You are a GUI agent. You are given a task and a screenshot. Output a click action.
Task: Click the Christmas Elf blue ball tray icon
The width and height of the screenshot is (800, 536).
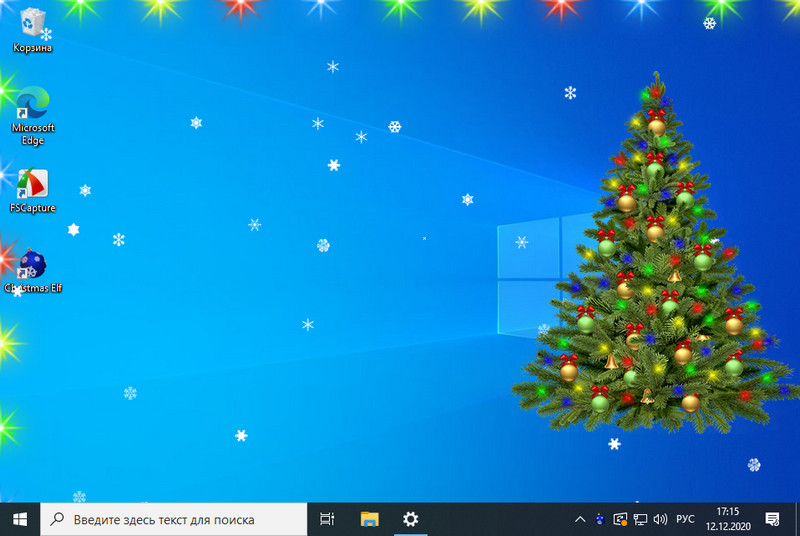600,519
